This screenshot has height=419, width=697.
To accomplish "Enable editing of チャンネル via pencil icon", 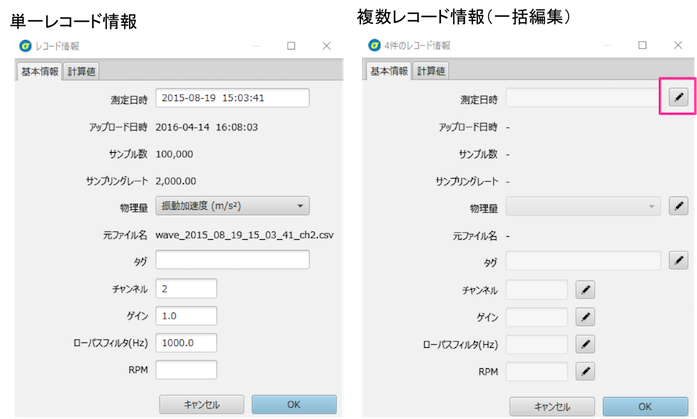I will [586, 290].
